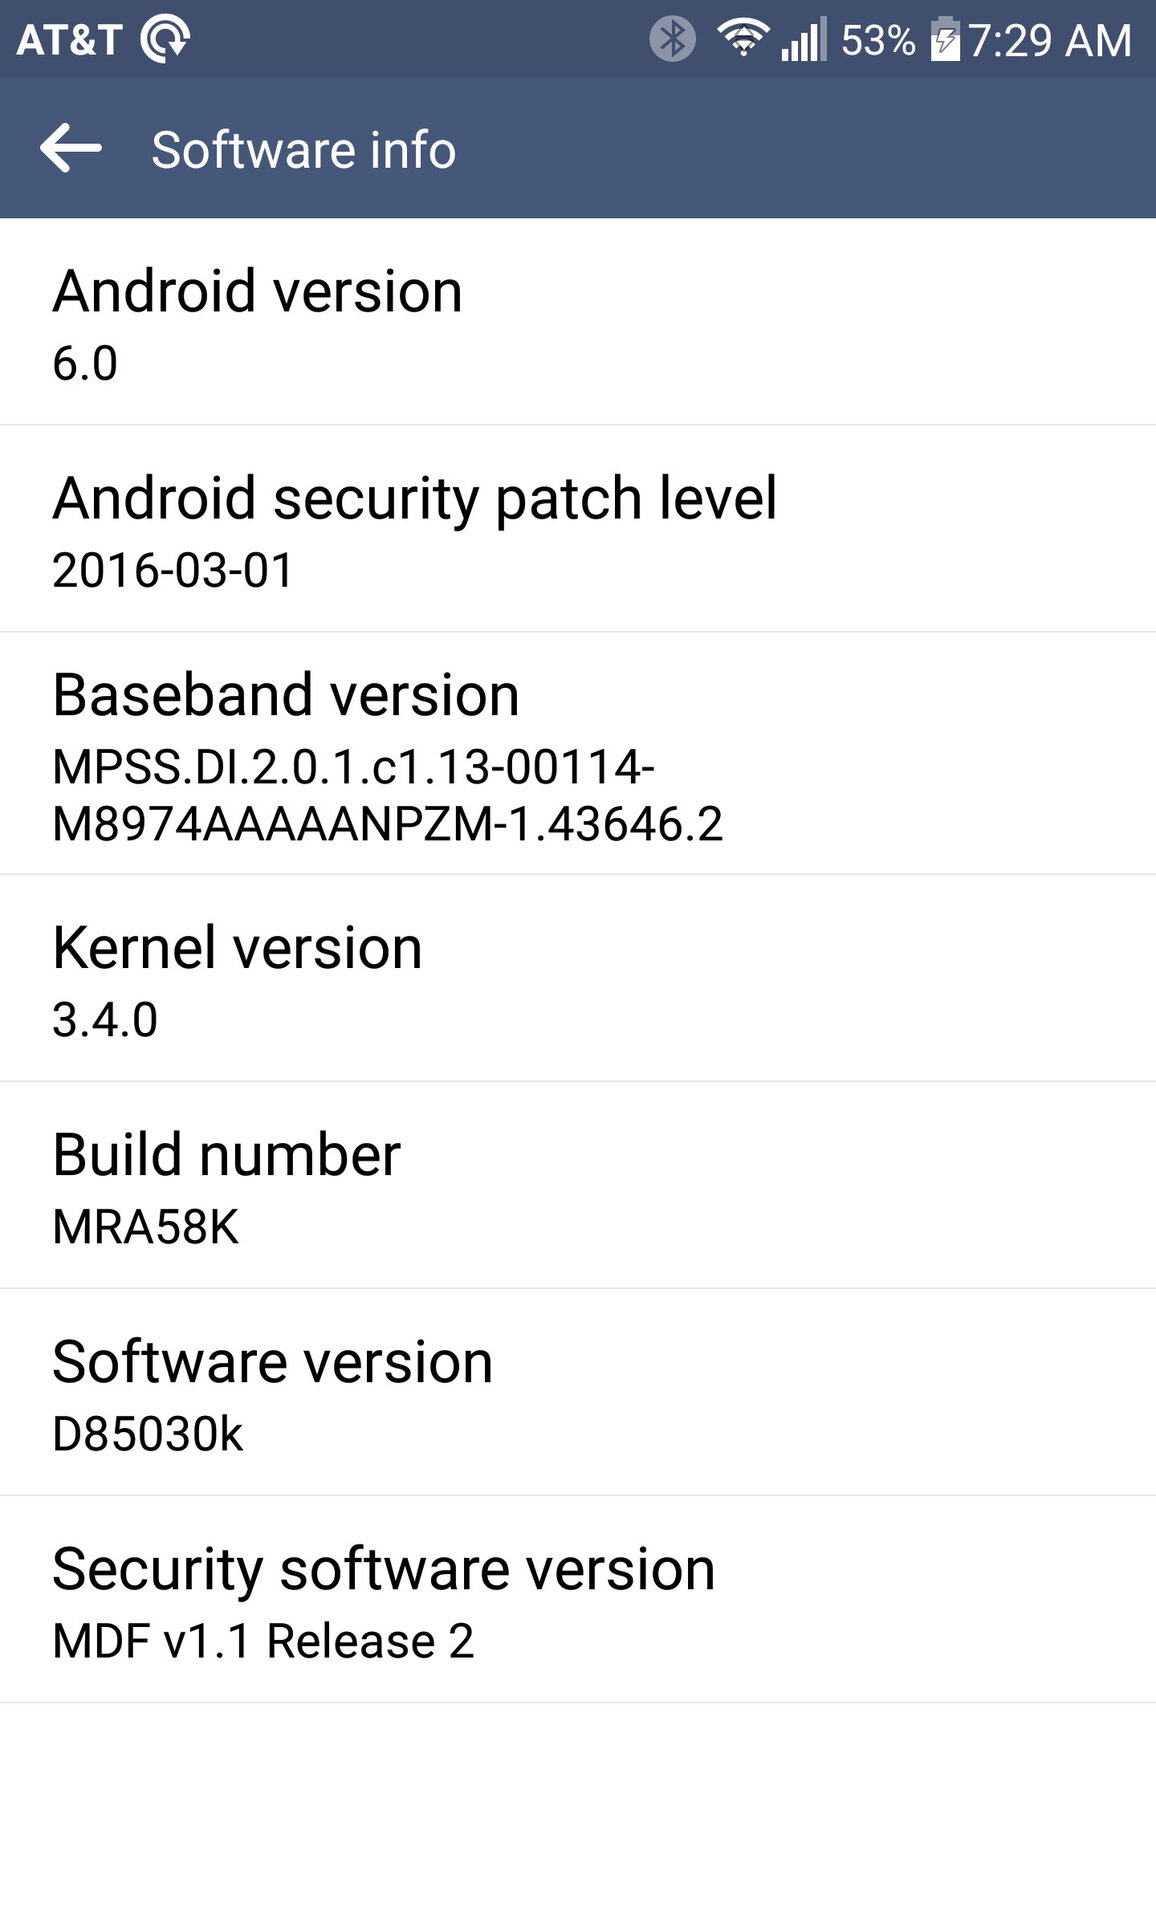Open the Security software version entry
The height and width of the screenshot is (1920, 1156).
click(x=578, y=1600)
